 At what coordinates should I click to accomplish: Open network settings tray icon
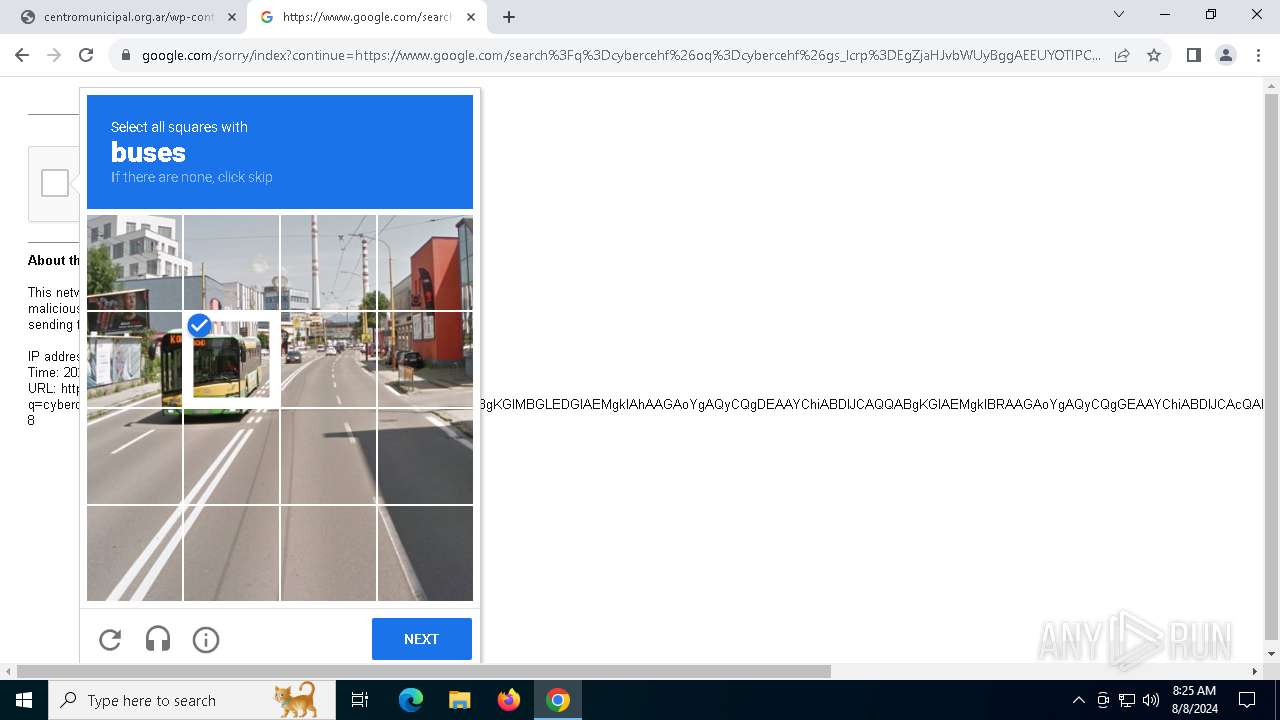click(1127, 700)
